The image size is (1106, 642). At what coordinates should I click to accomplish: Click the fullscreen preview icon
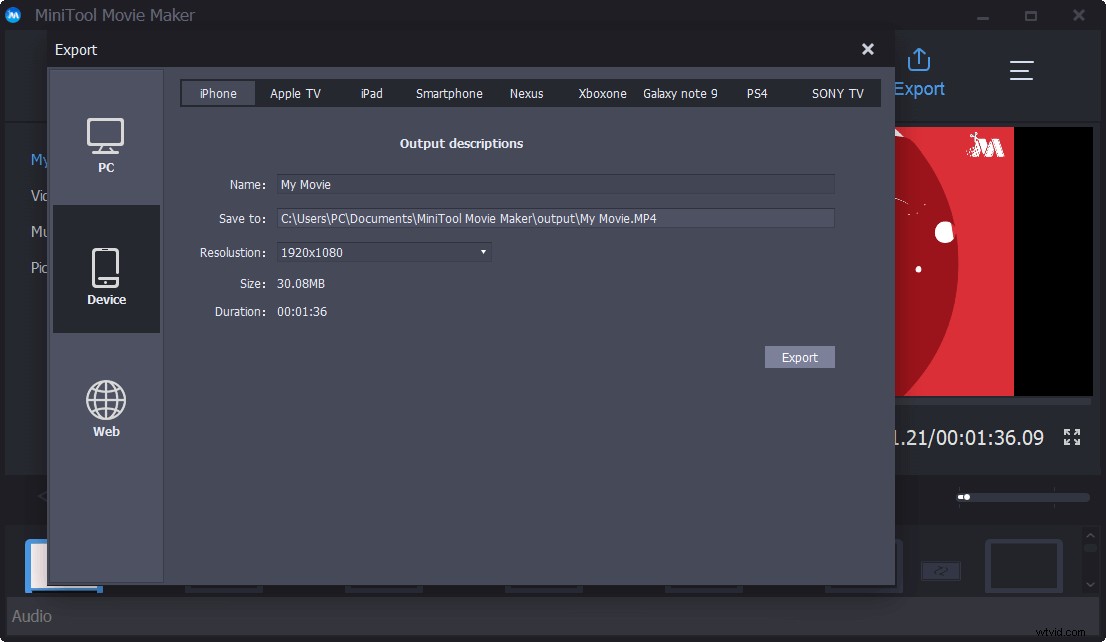click(1071, 437)
